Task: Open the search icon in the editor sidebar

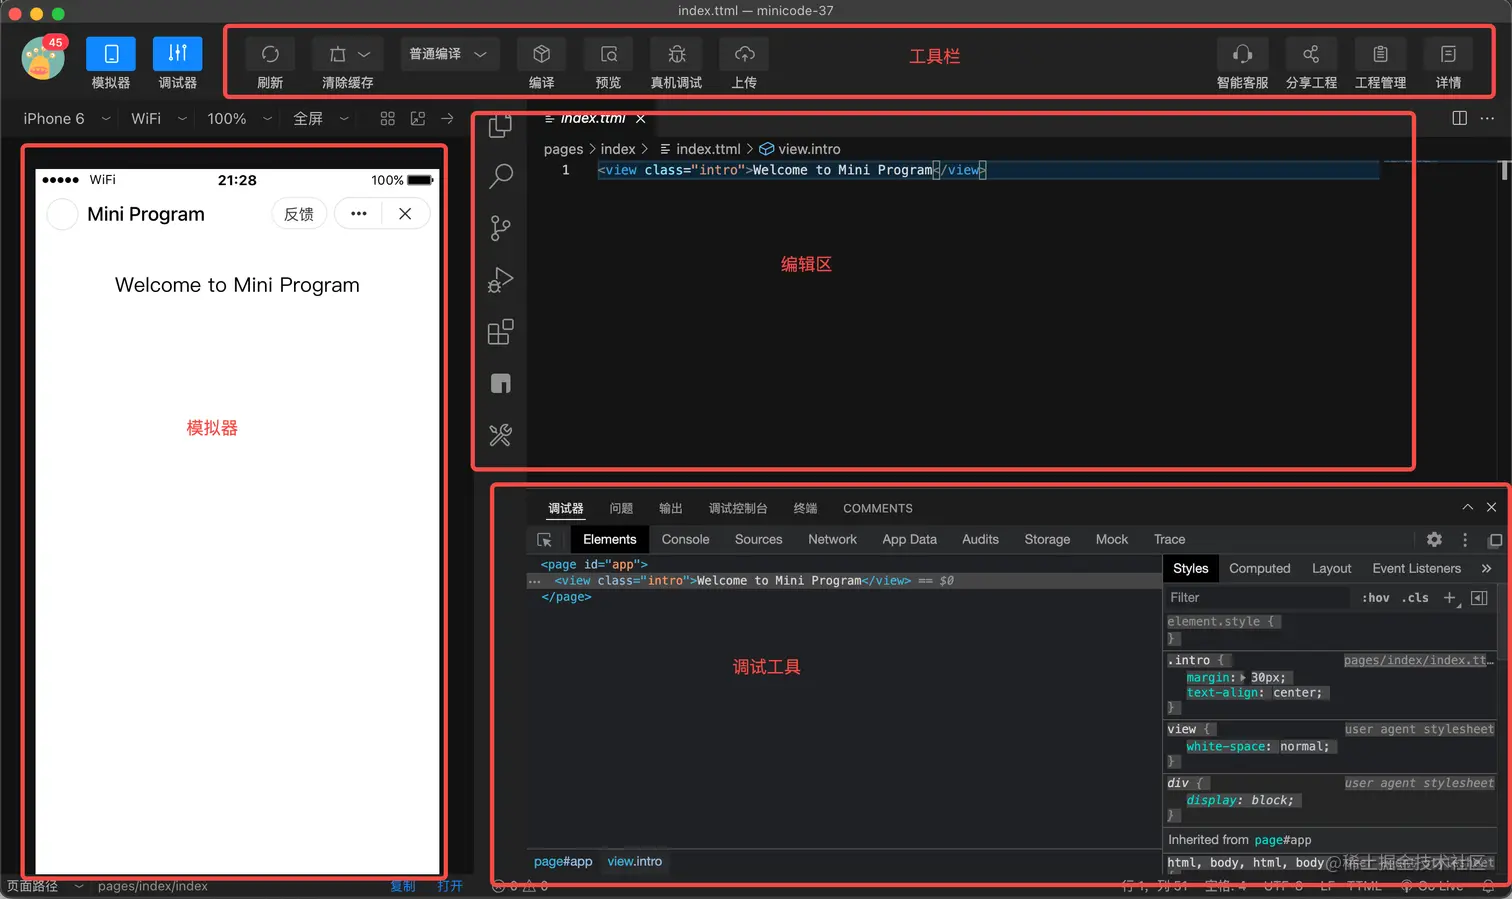Action: click(x=501, y=176)
